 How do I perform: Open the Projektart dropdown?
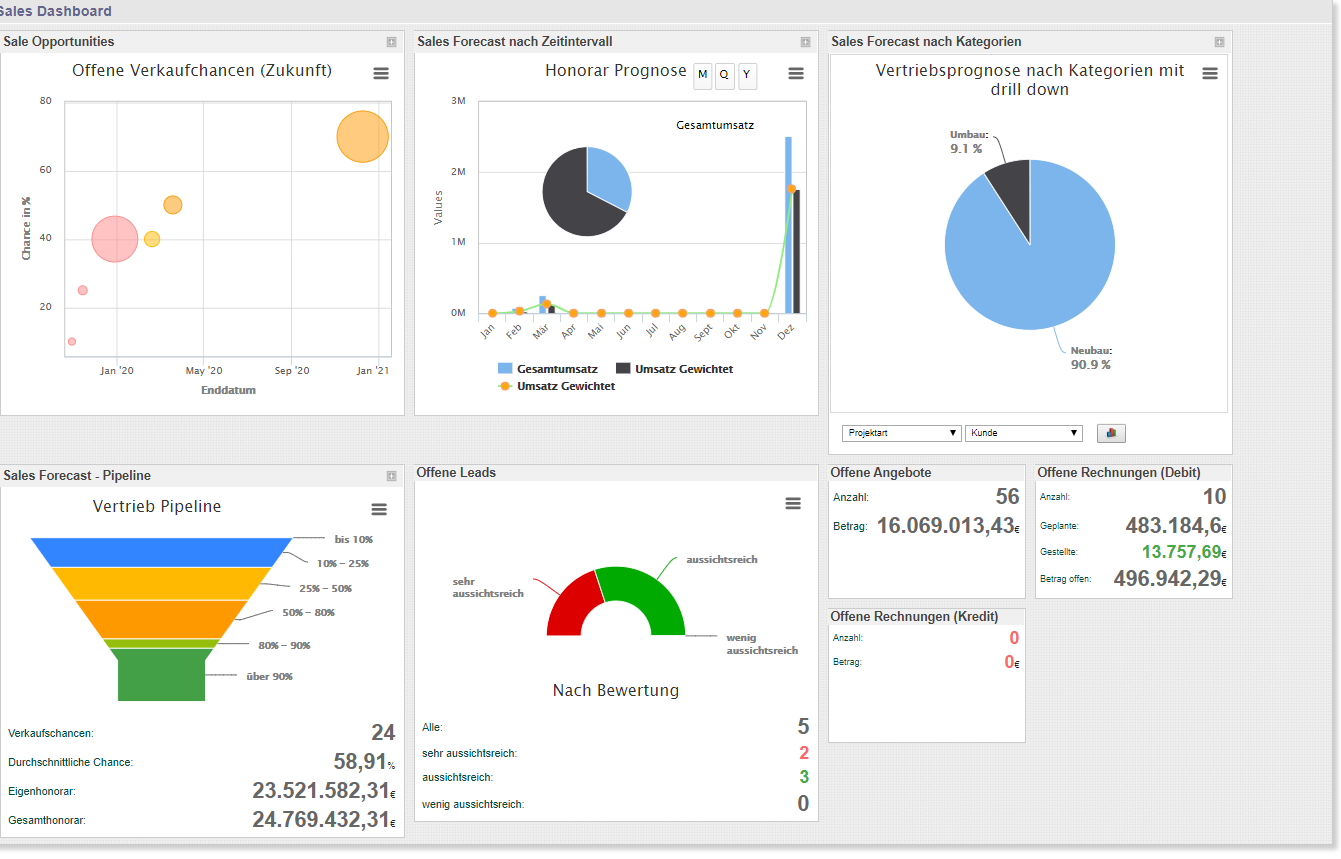click(x=900, y=433)
